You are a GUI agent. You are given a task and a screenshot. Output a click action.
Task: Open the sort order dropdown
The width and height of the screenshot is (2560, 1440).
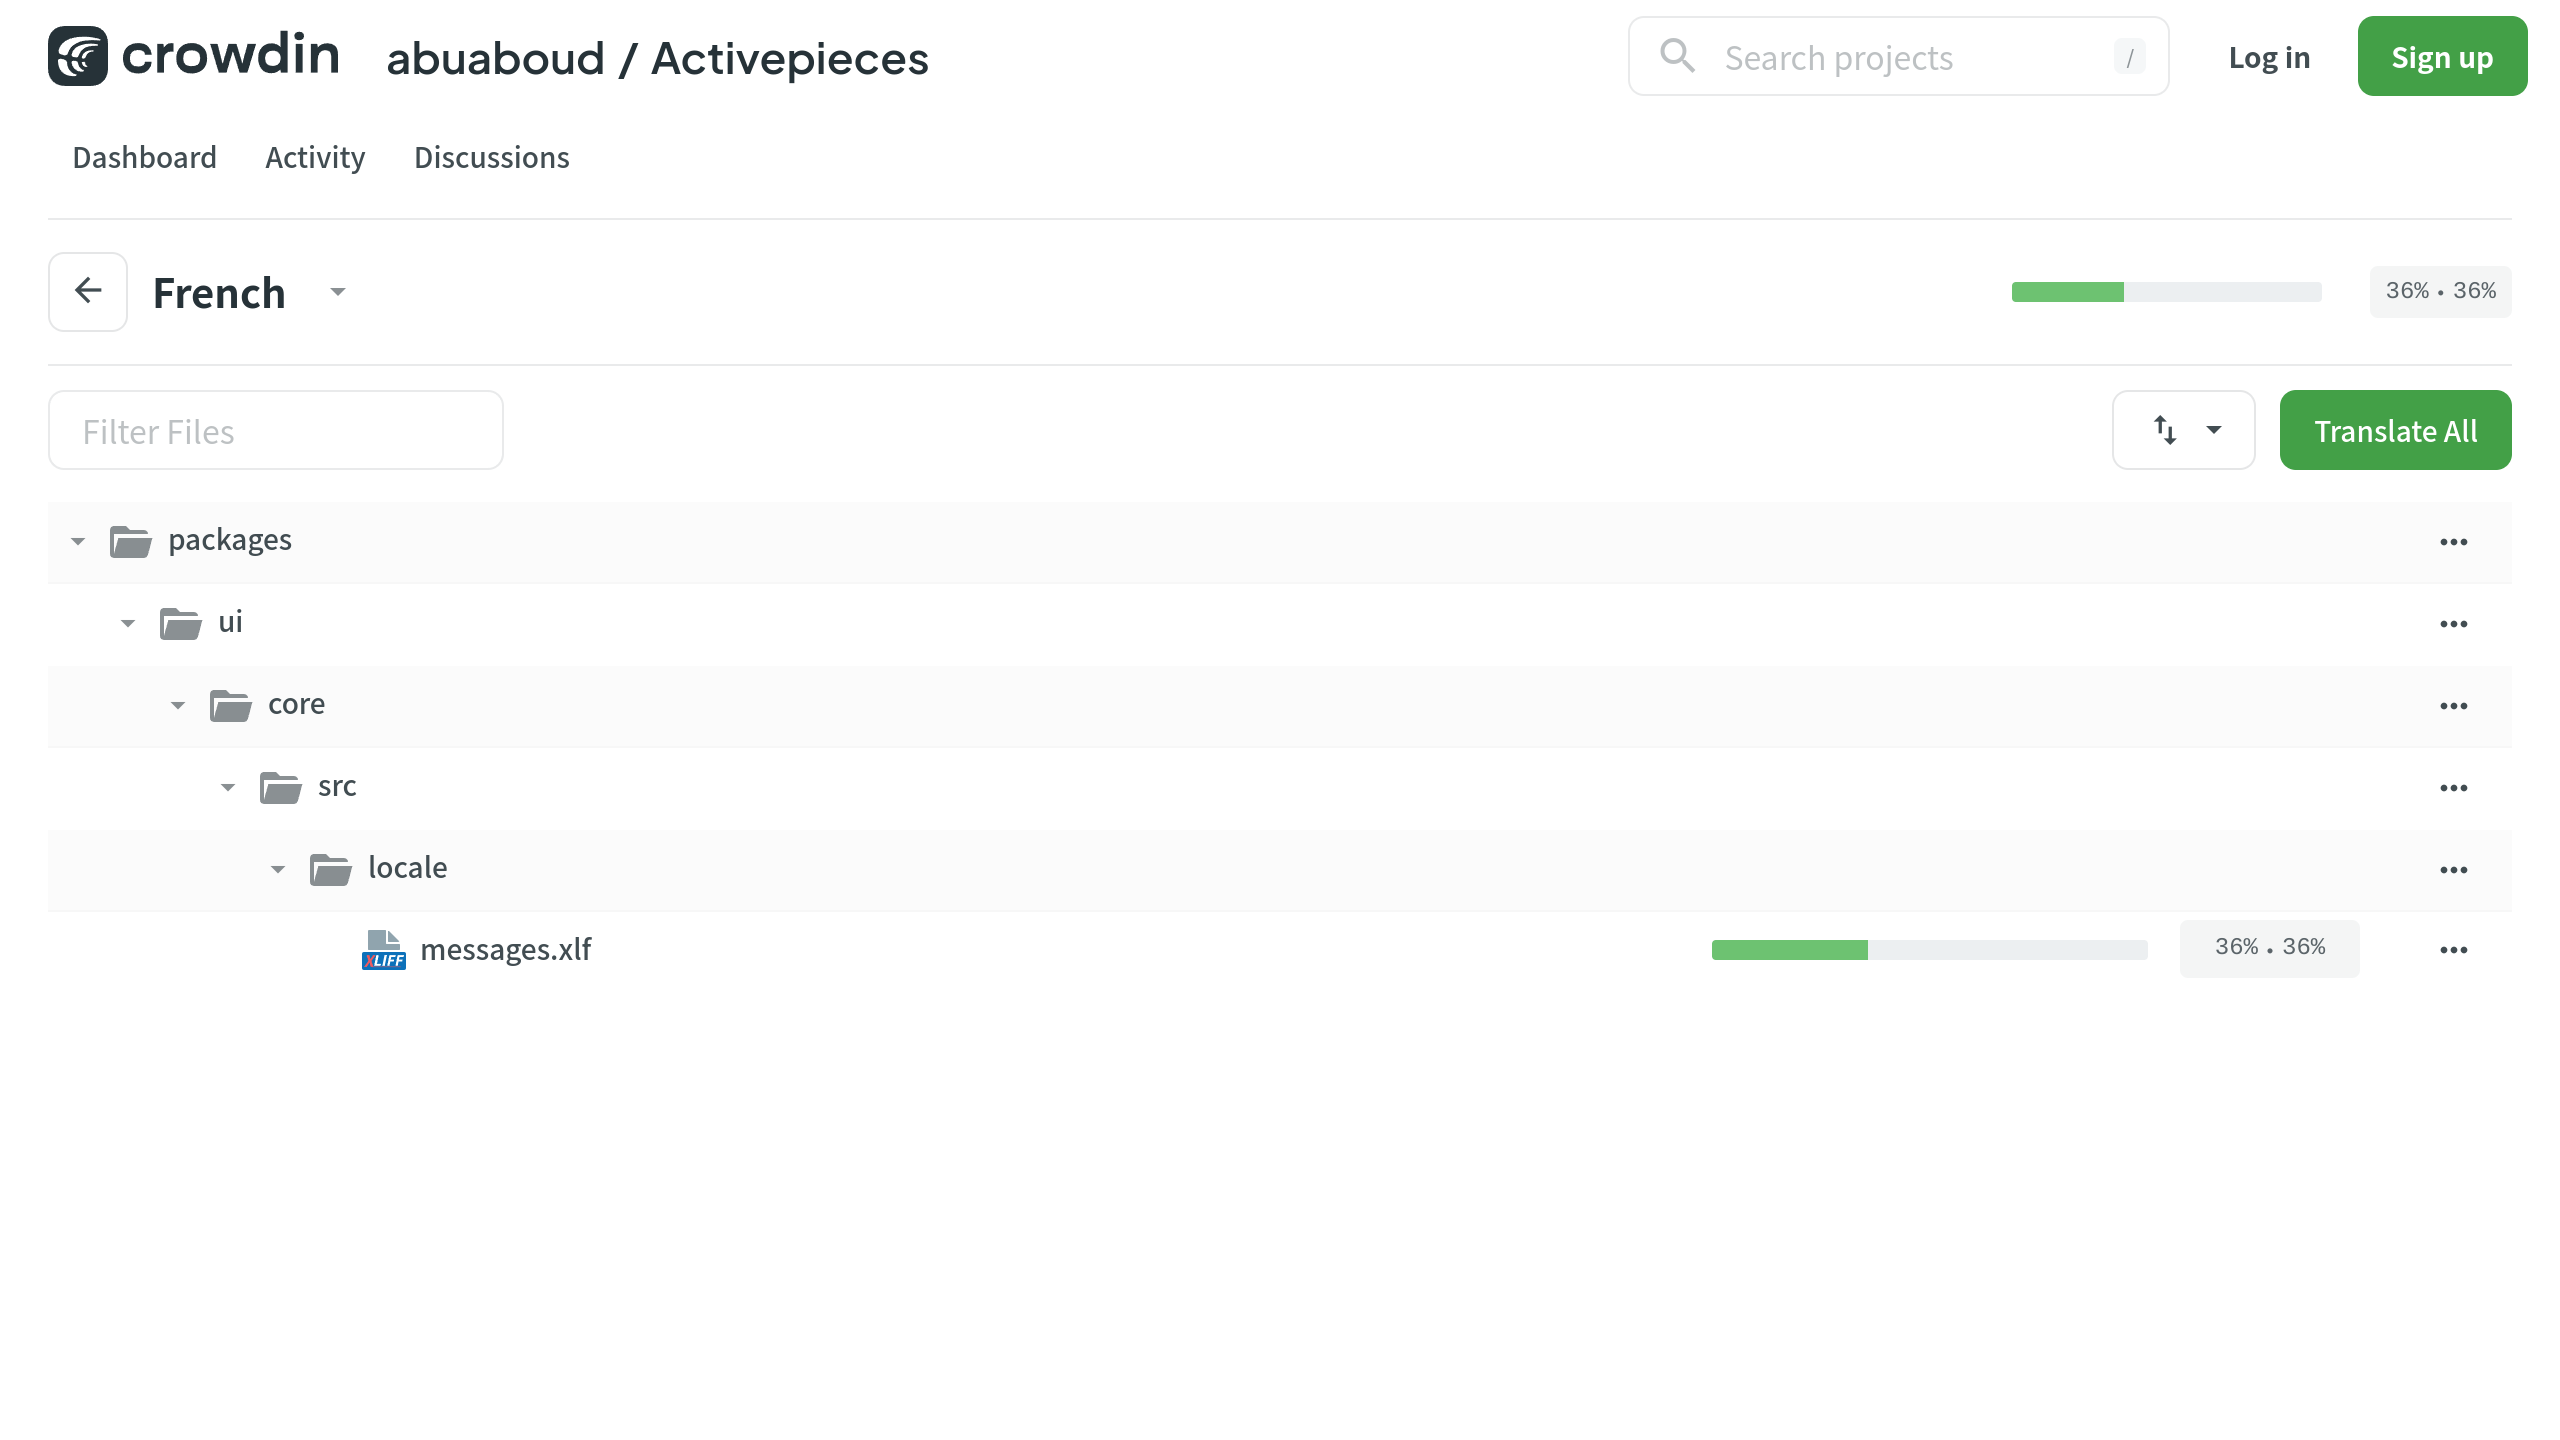click(x=2184, y=430)
